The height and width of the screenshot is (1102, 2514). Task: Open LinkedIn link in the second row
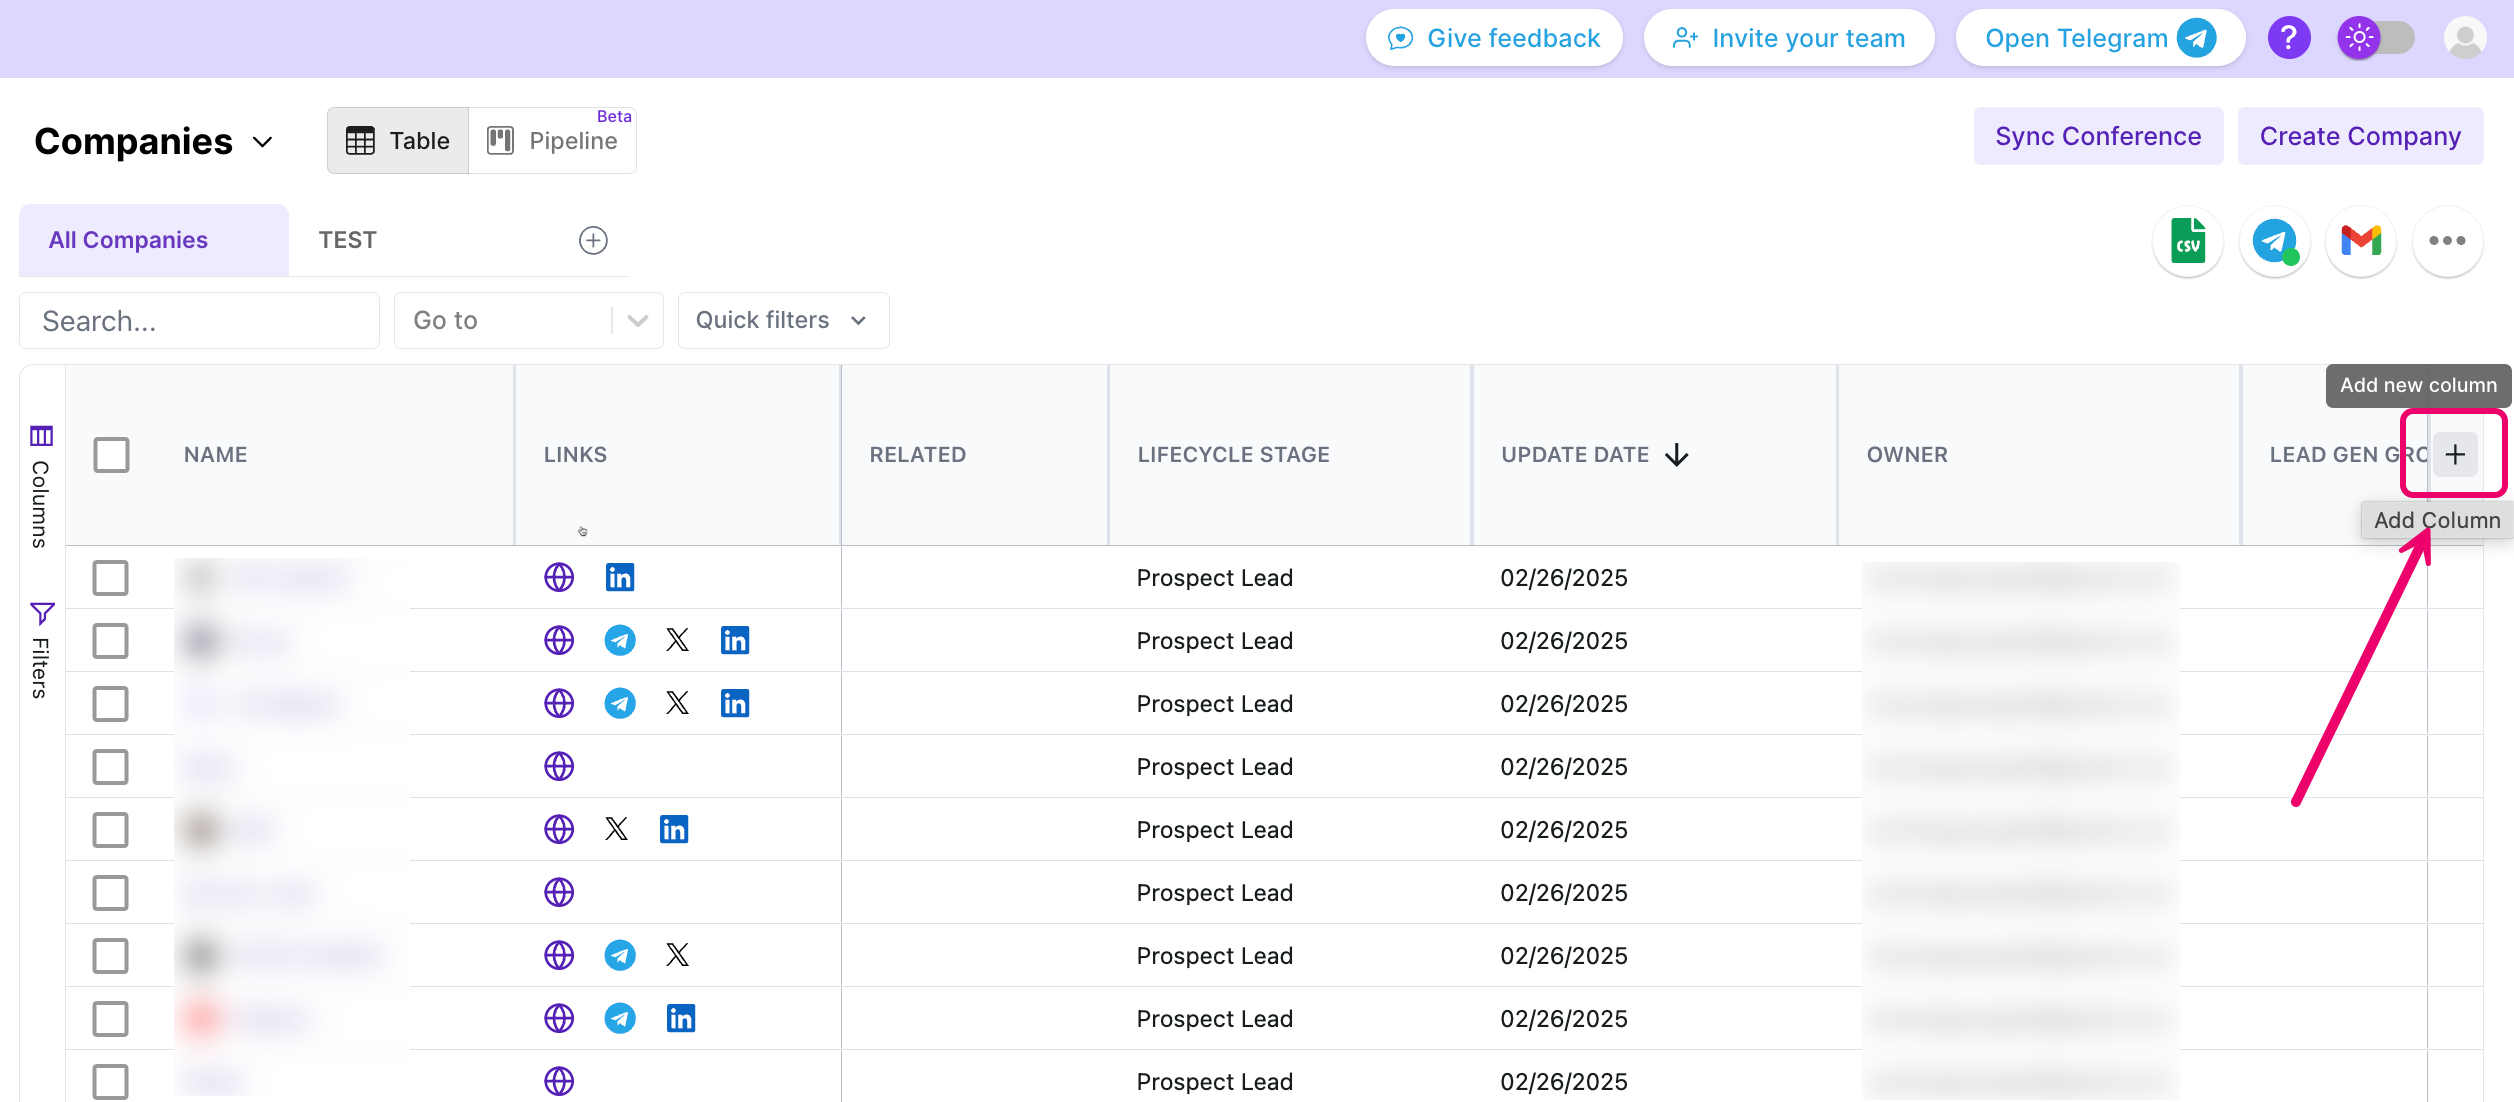pyautogui.click(x=735, y=640)
